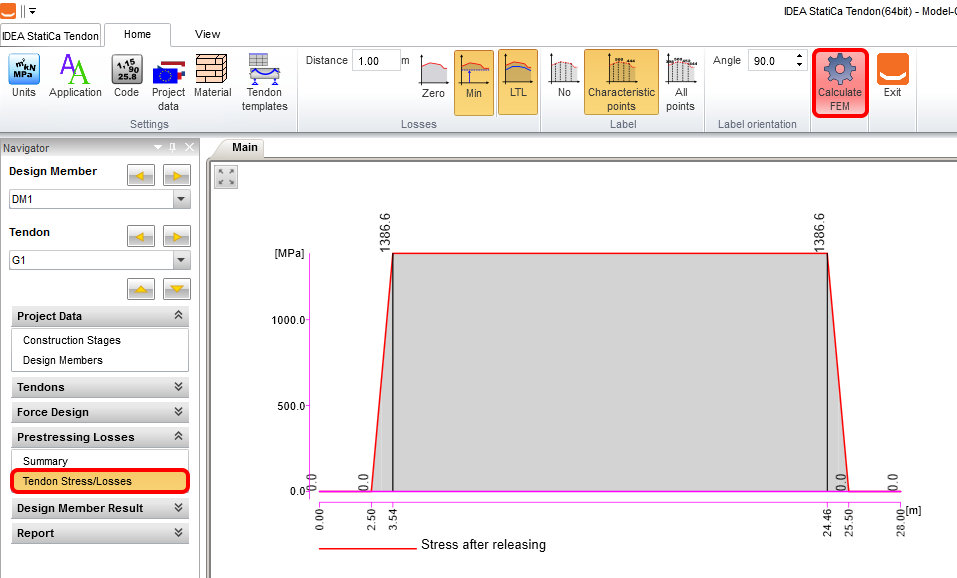Click the Application settings icon
The image size is (957, 578).
[x=75, y=77]
